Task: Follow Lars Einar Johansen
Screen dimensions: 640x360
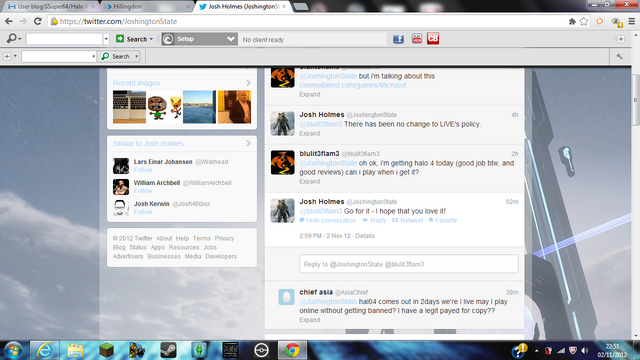Action: pyautogui.click(x=143, y=170)
